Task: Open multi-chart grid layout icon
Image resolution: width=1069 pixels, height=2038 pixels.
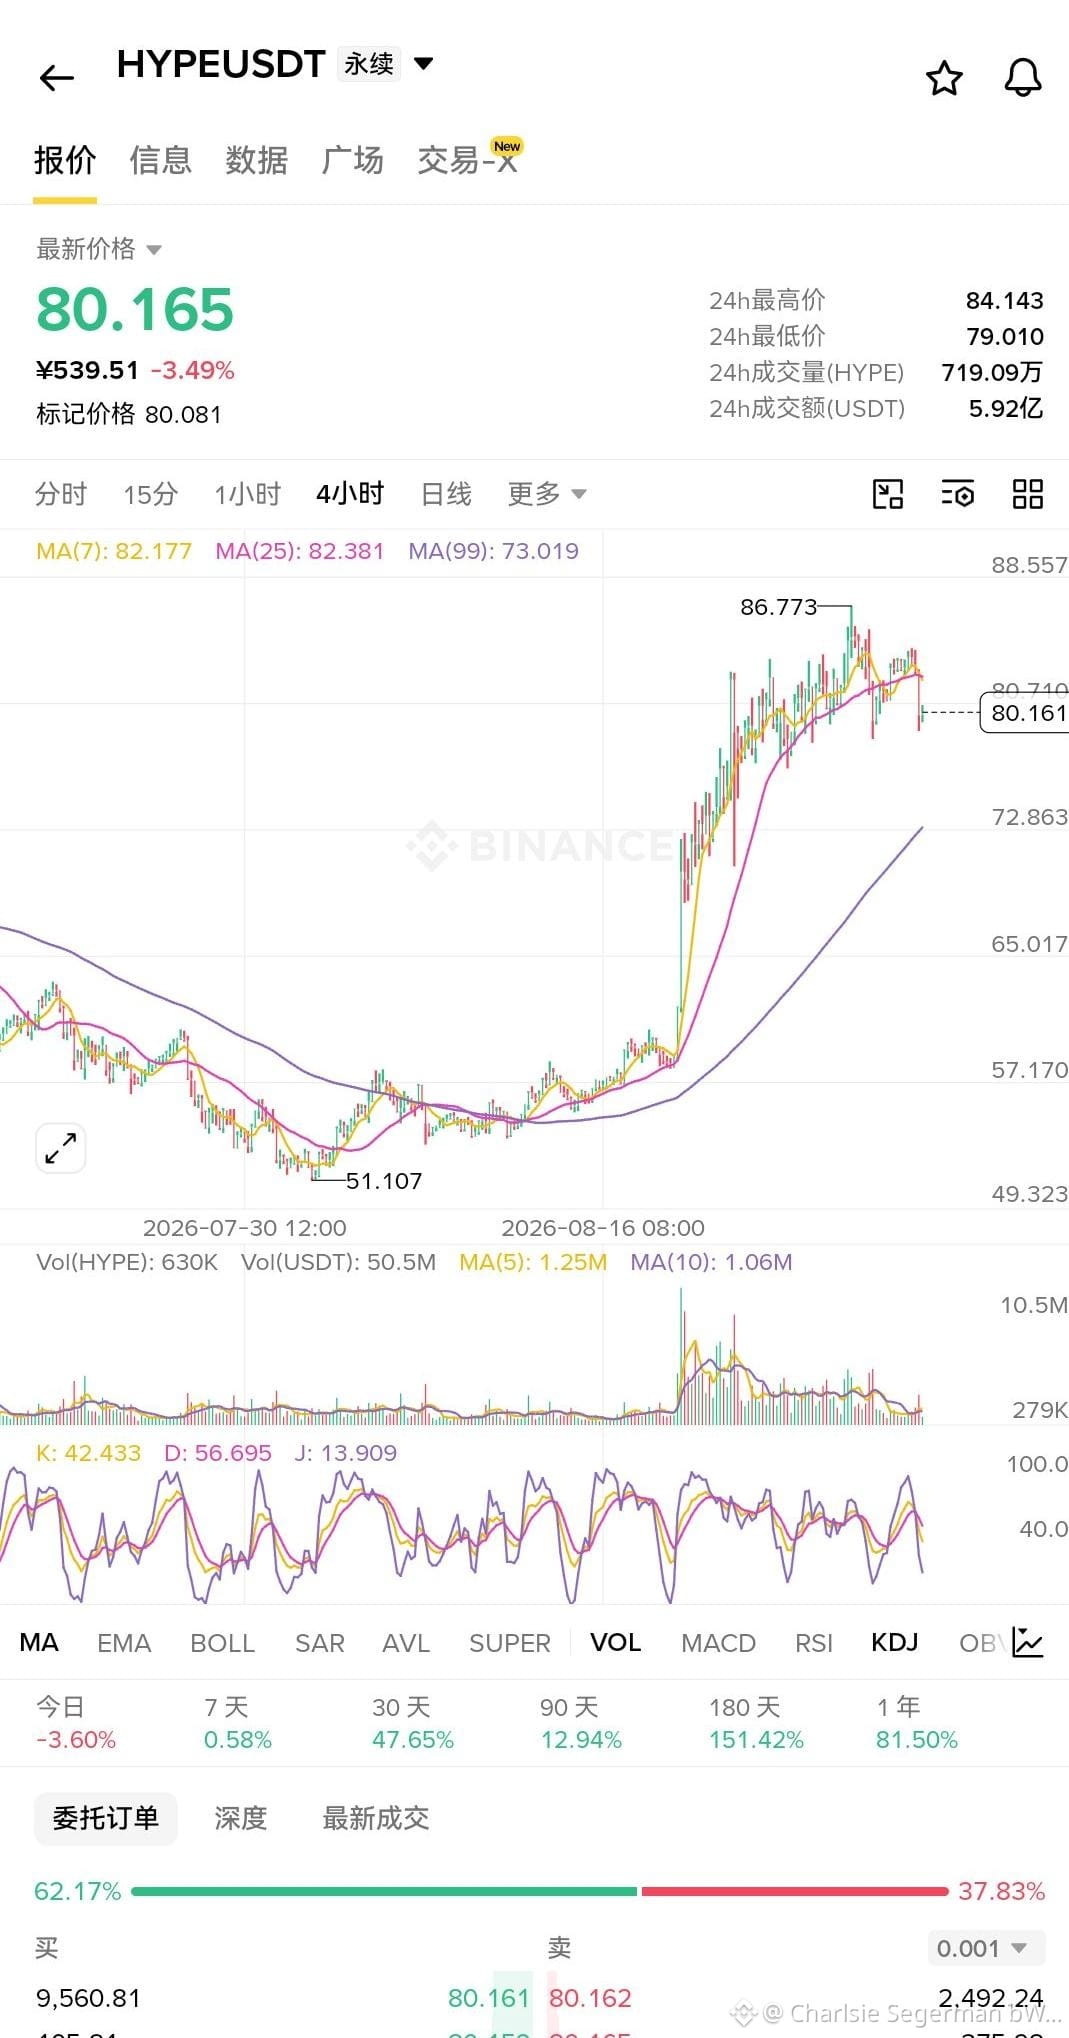Action: (x=1028, y=494)
